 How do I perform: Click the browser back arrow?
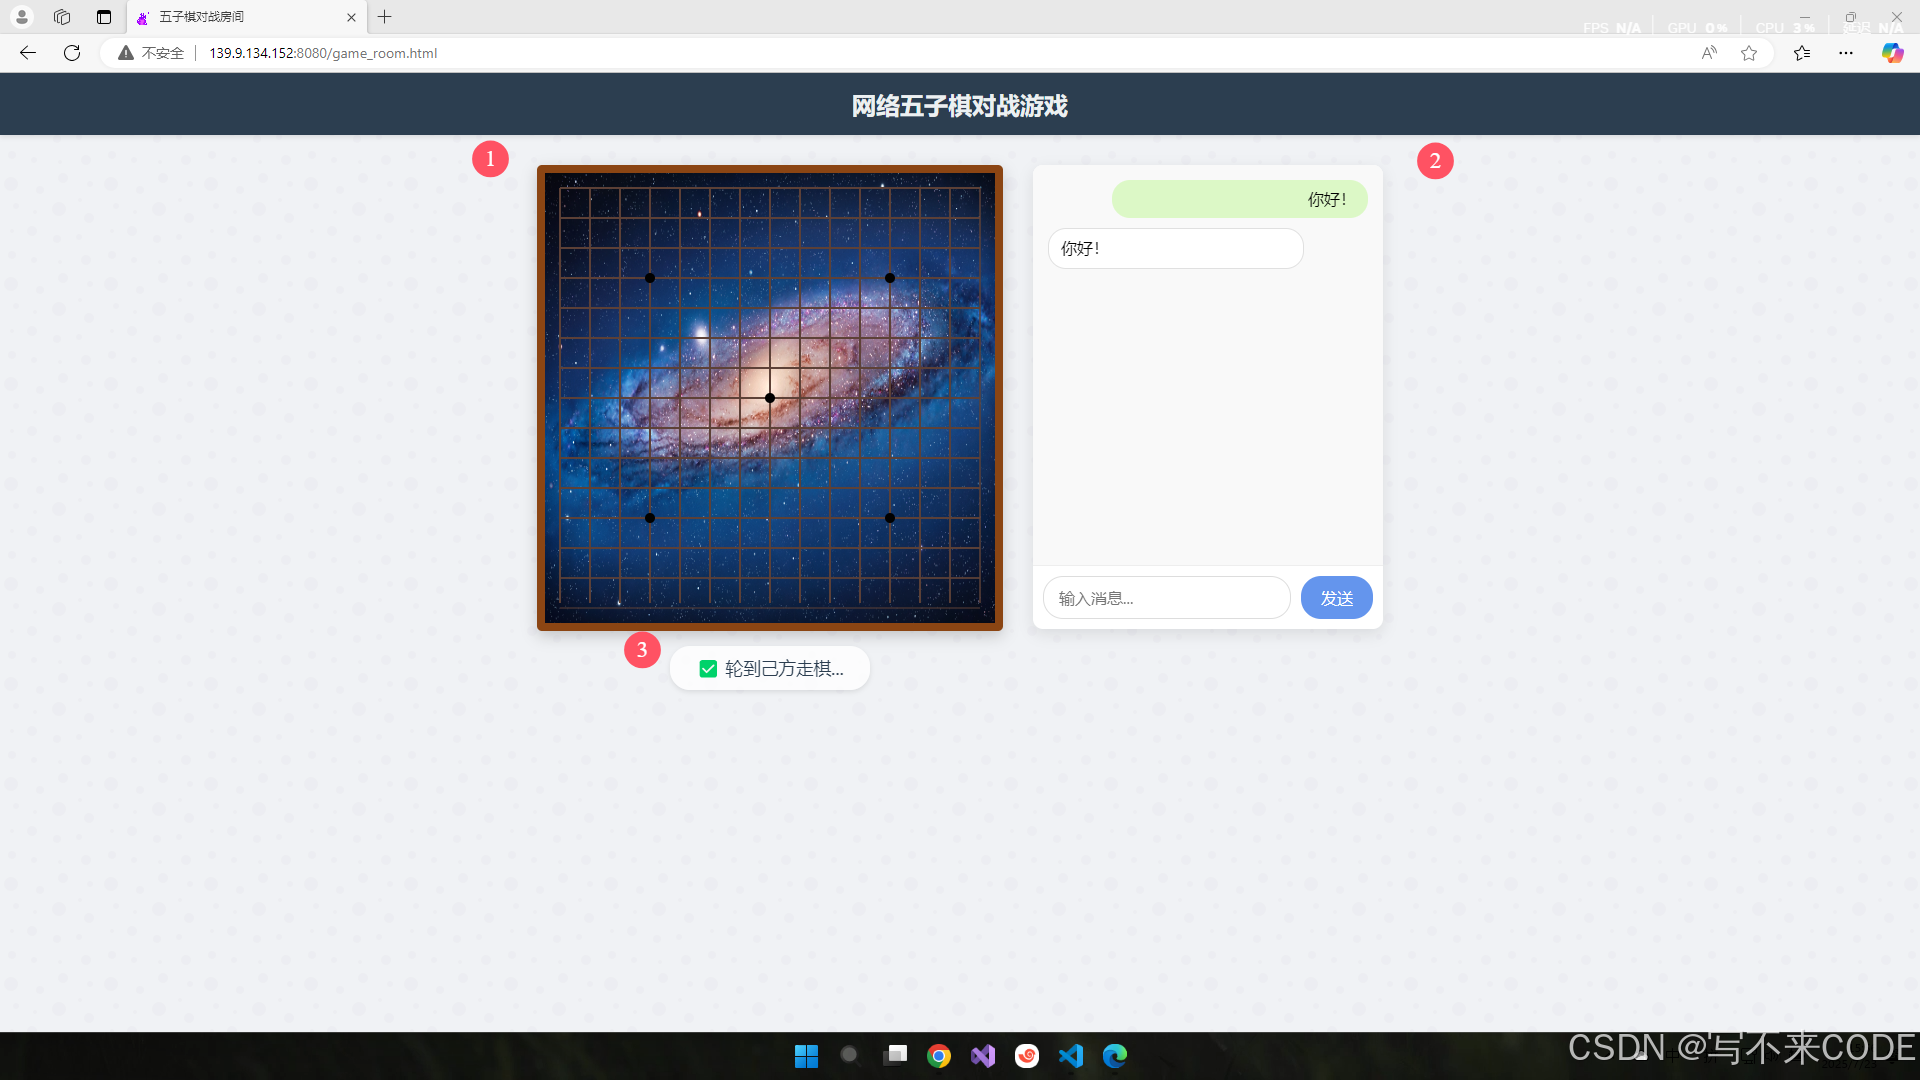28,53
